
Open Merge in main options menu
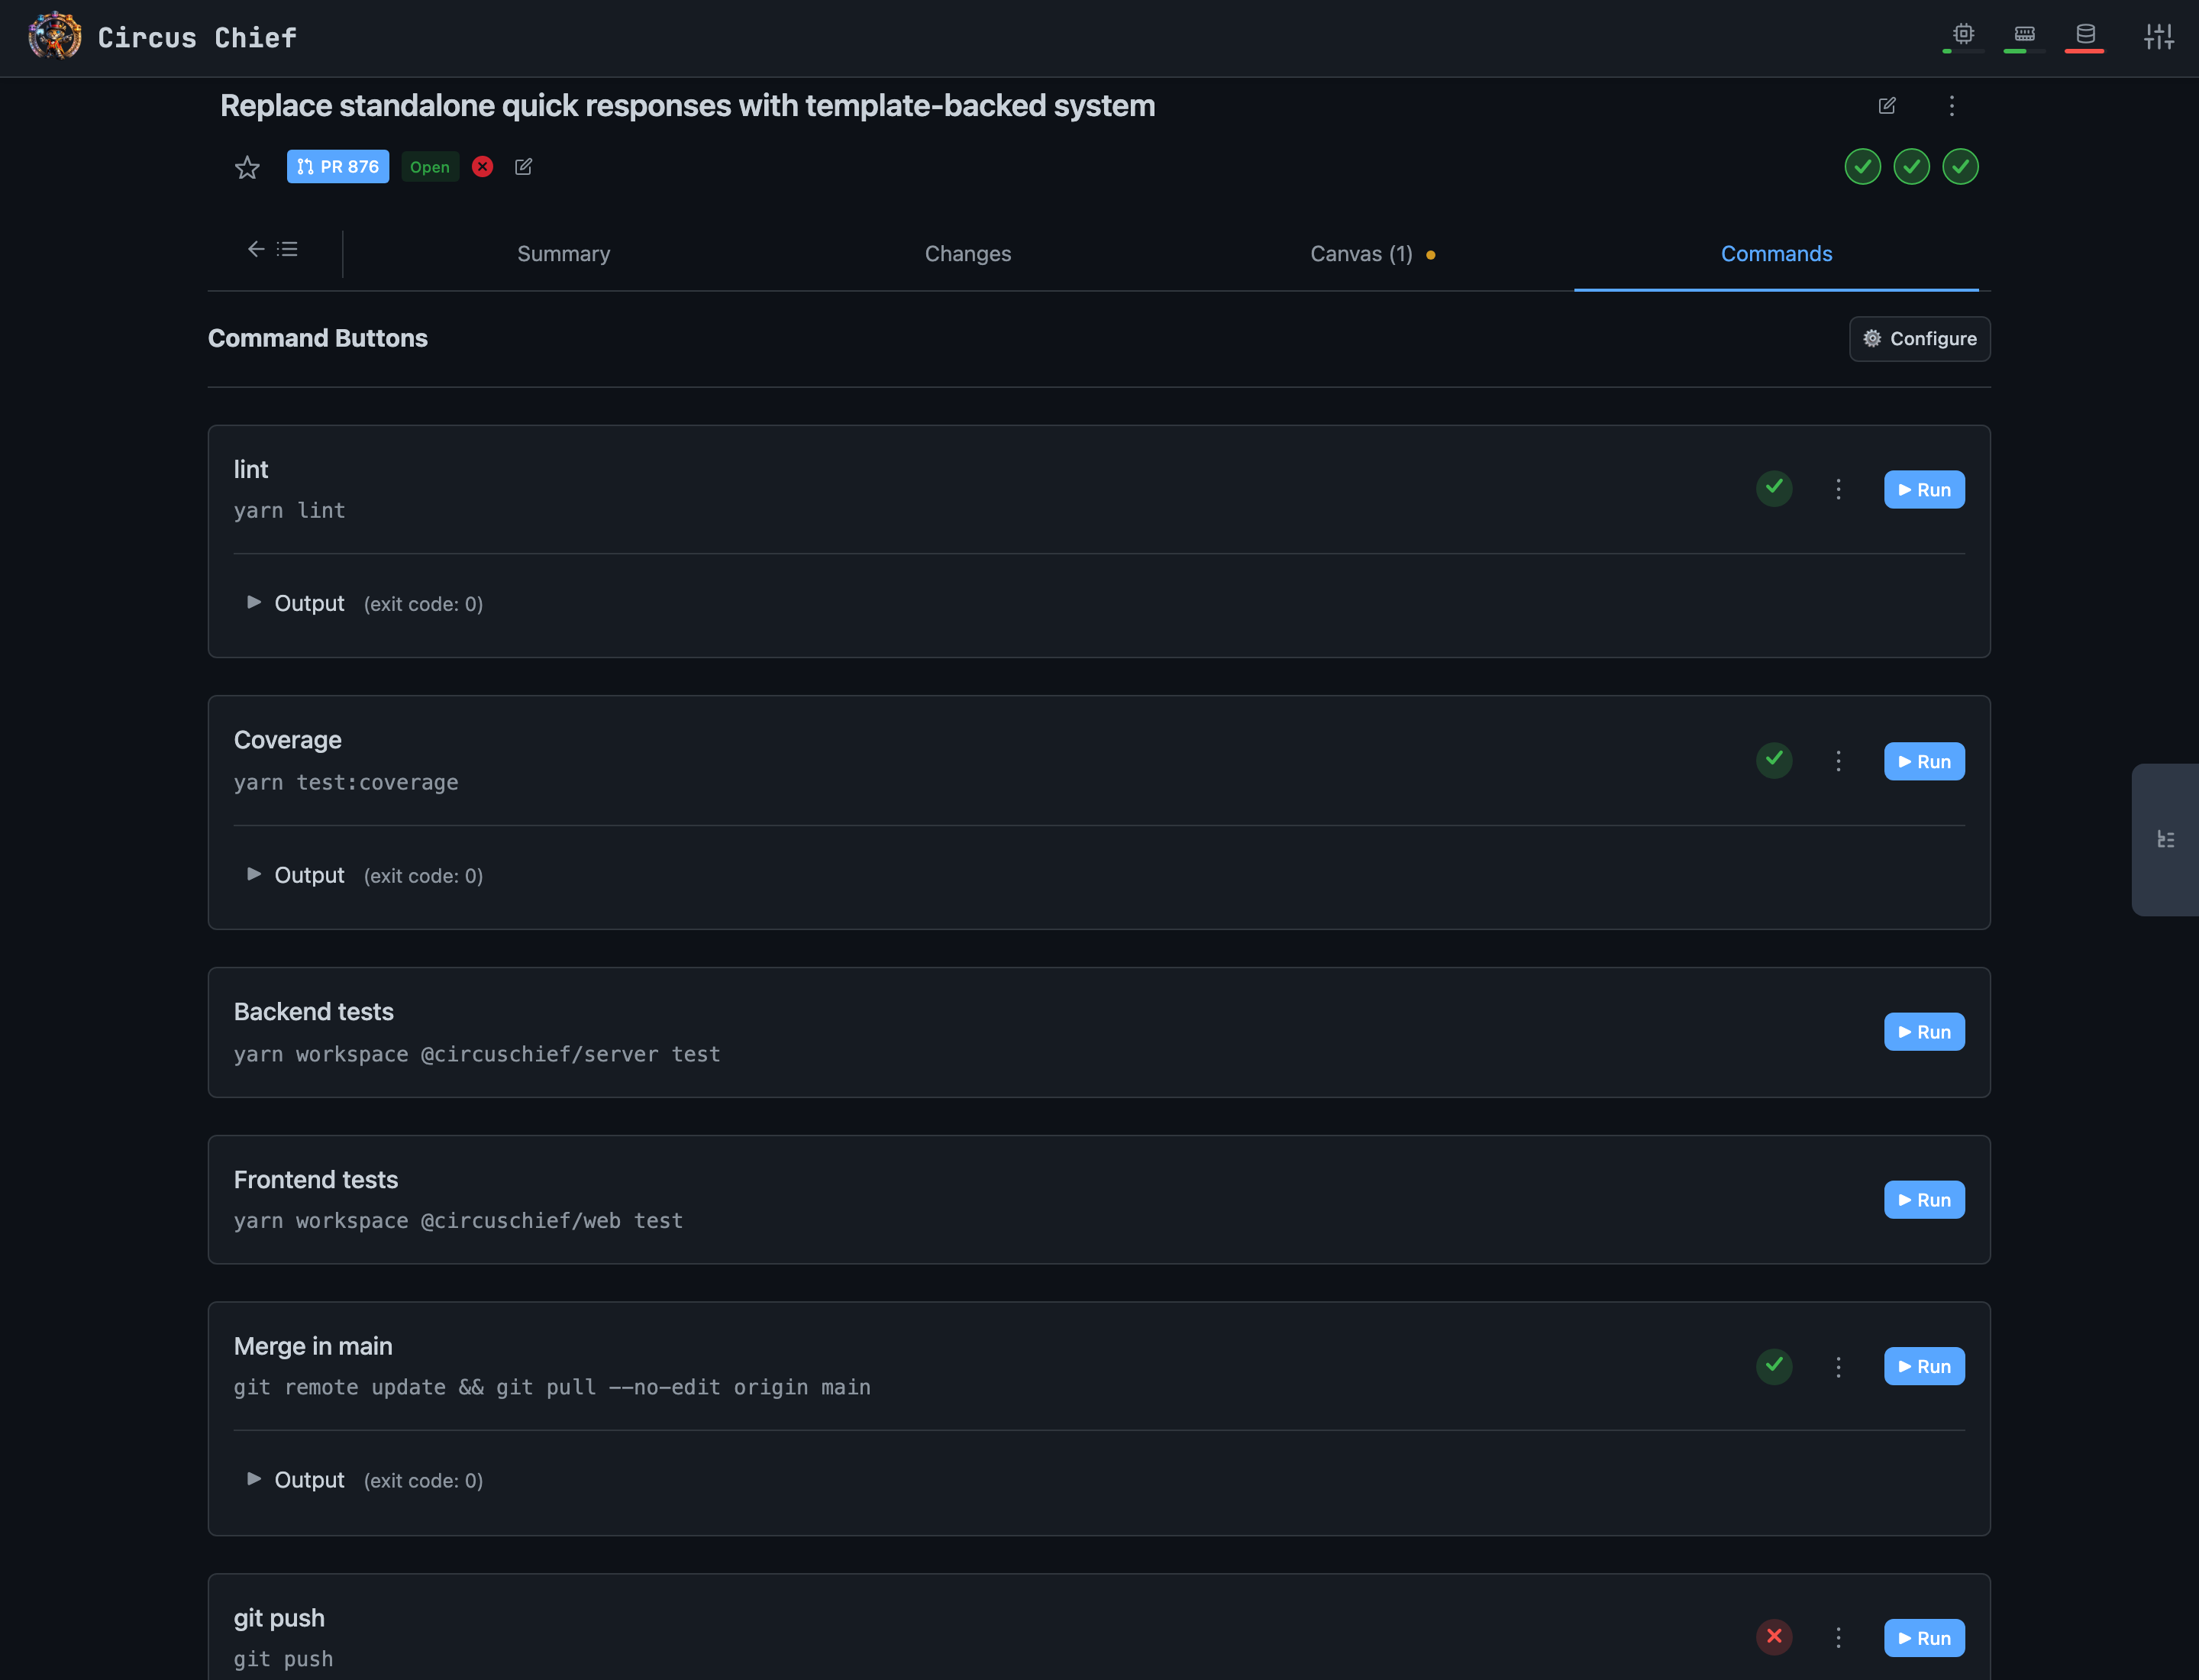pos(1838,1367)
